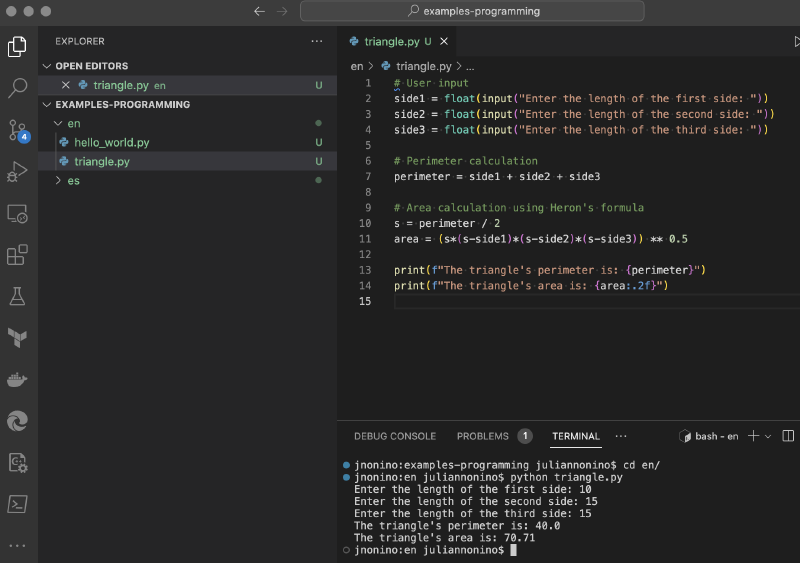Open the Remote Explorer icon
800x563 pixels.
pos(17,213)
